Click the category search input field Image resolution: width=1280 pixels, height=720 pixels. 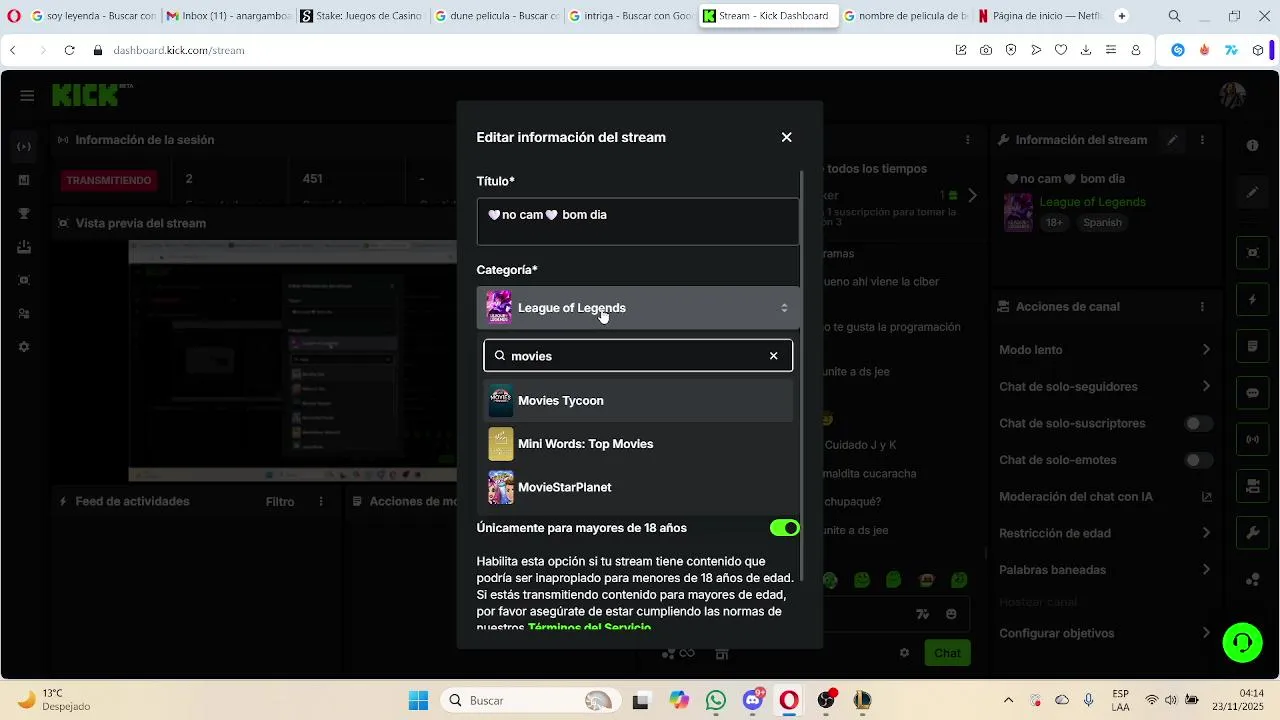click(x=636, y=356)
